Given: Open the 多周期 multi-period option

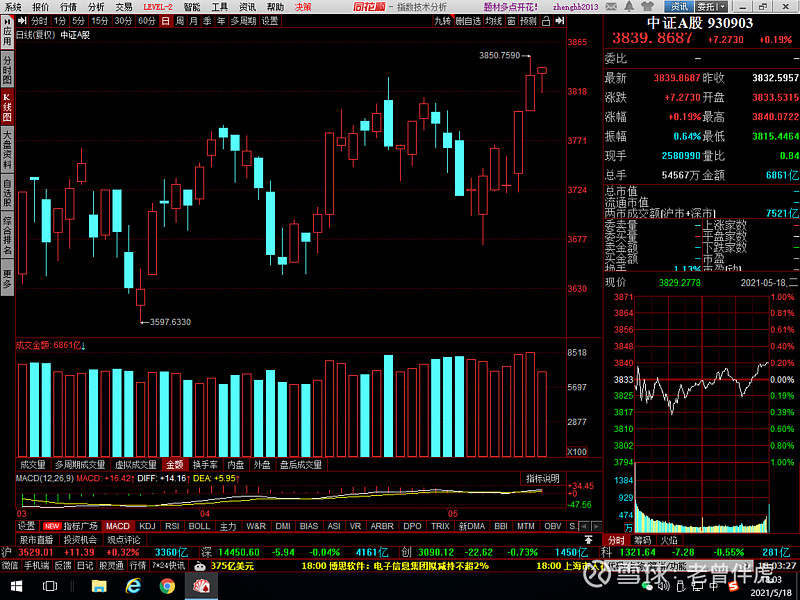Looking at the screenshot, I should coord(243,21).
